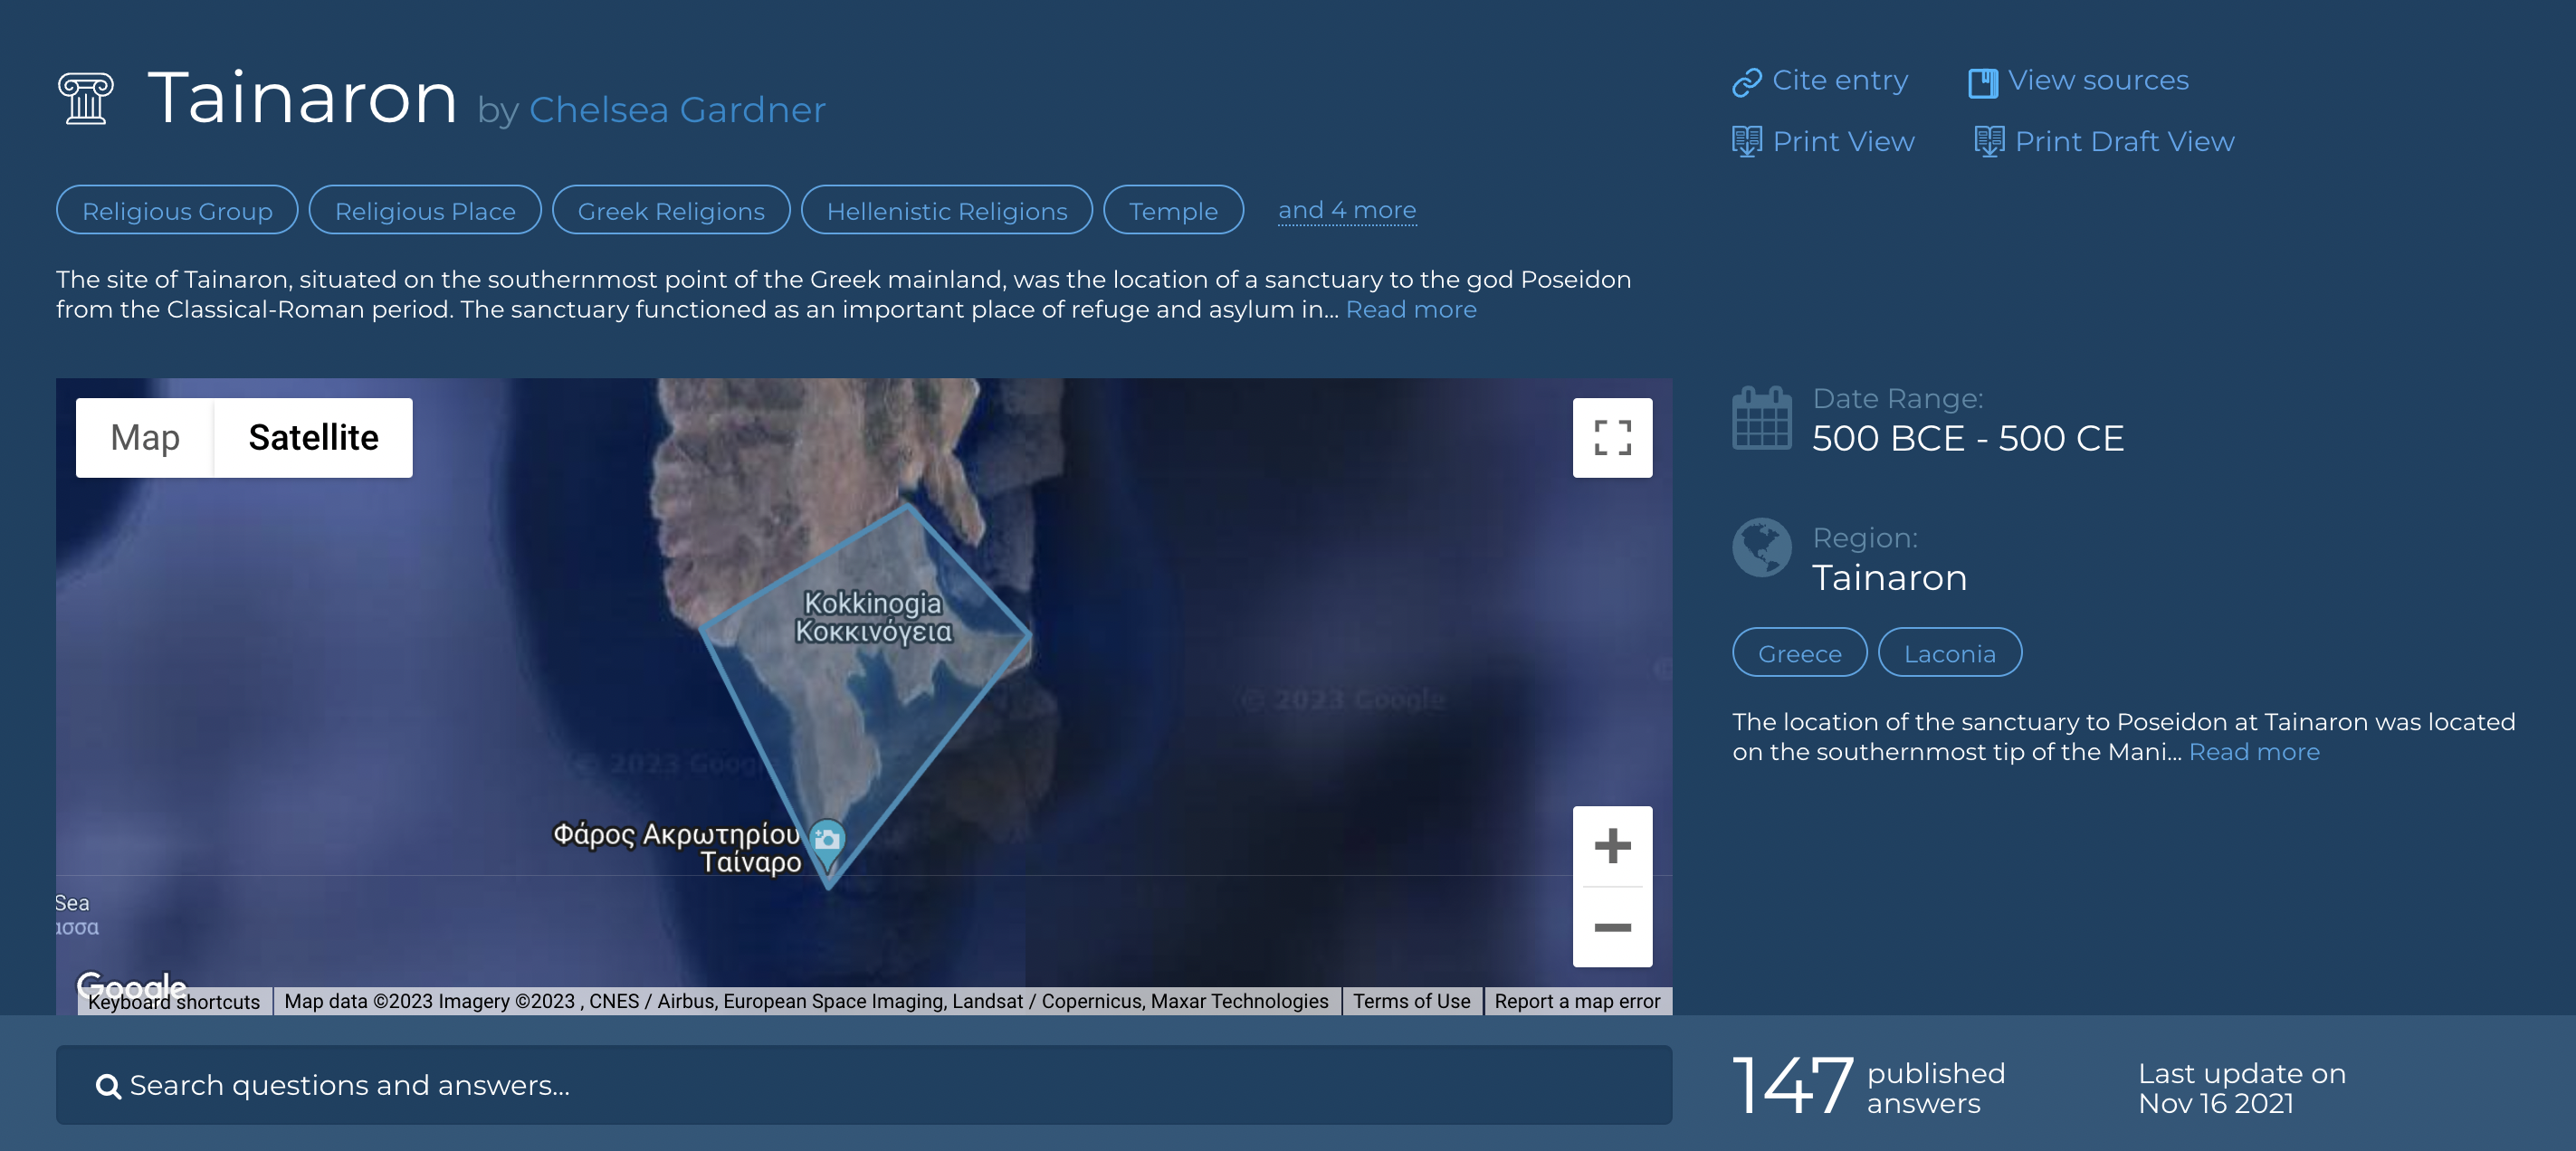
Task: Select the Temple tag
Action: [1172, 211]
